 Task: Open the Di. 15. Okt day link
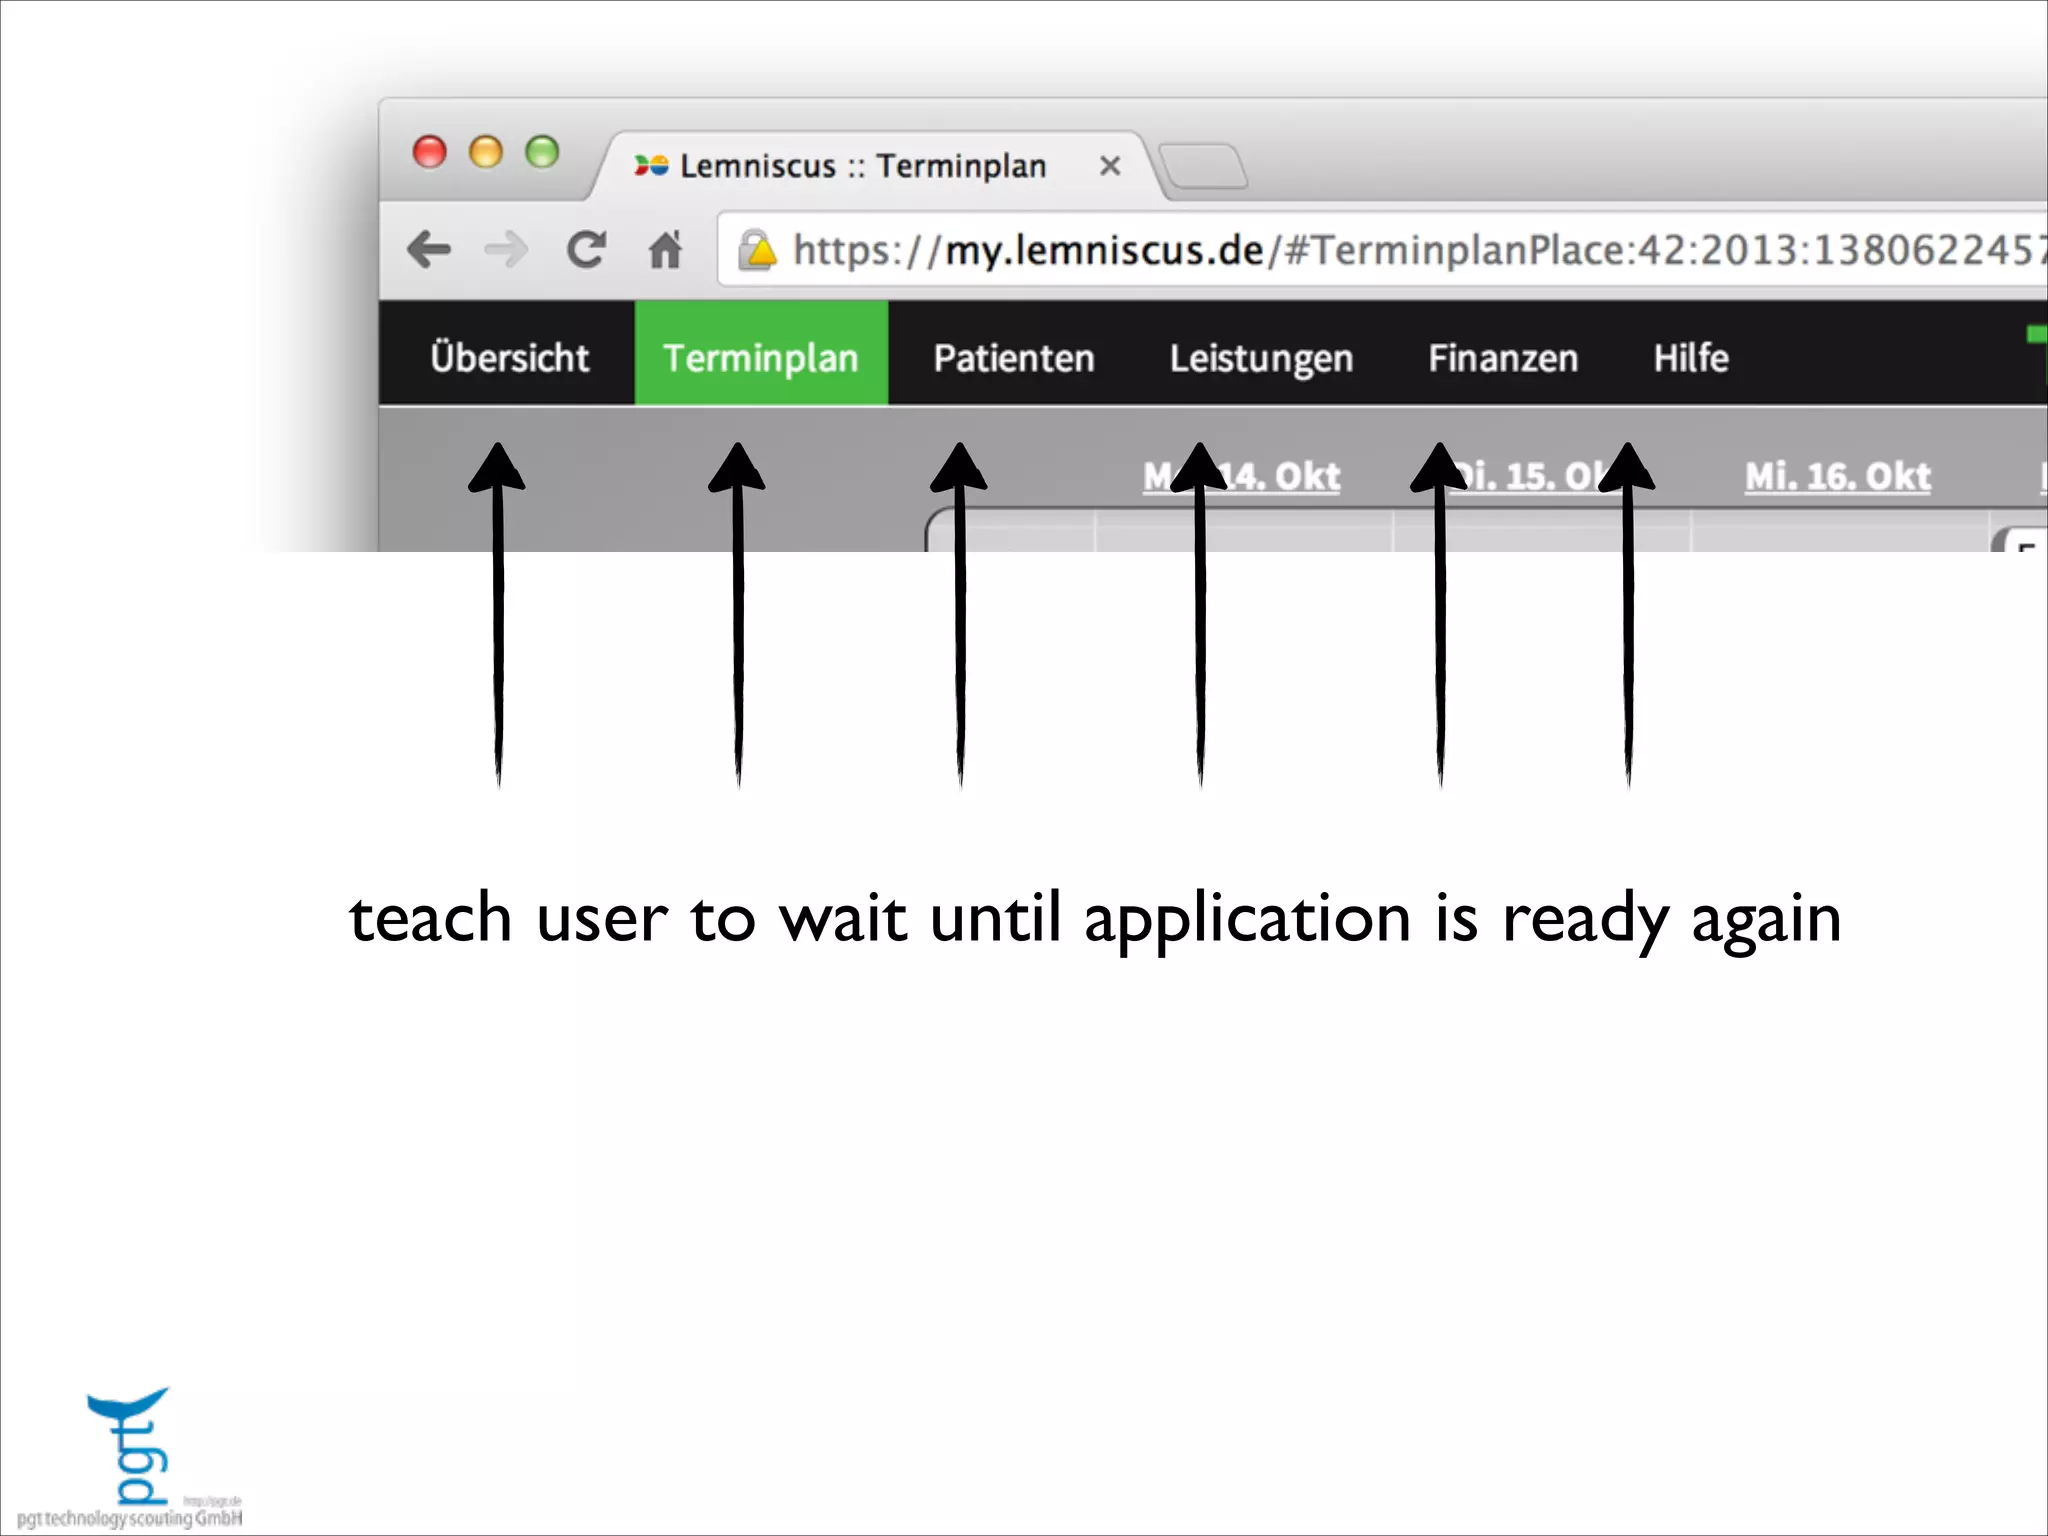tap(1540, 476)
